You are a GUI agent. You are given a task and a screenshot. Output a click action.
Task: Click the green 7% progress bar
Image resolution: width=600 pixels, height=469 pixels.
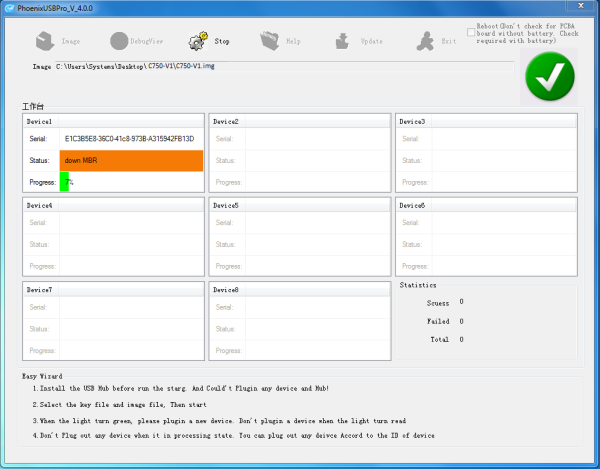coord(64,182)
